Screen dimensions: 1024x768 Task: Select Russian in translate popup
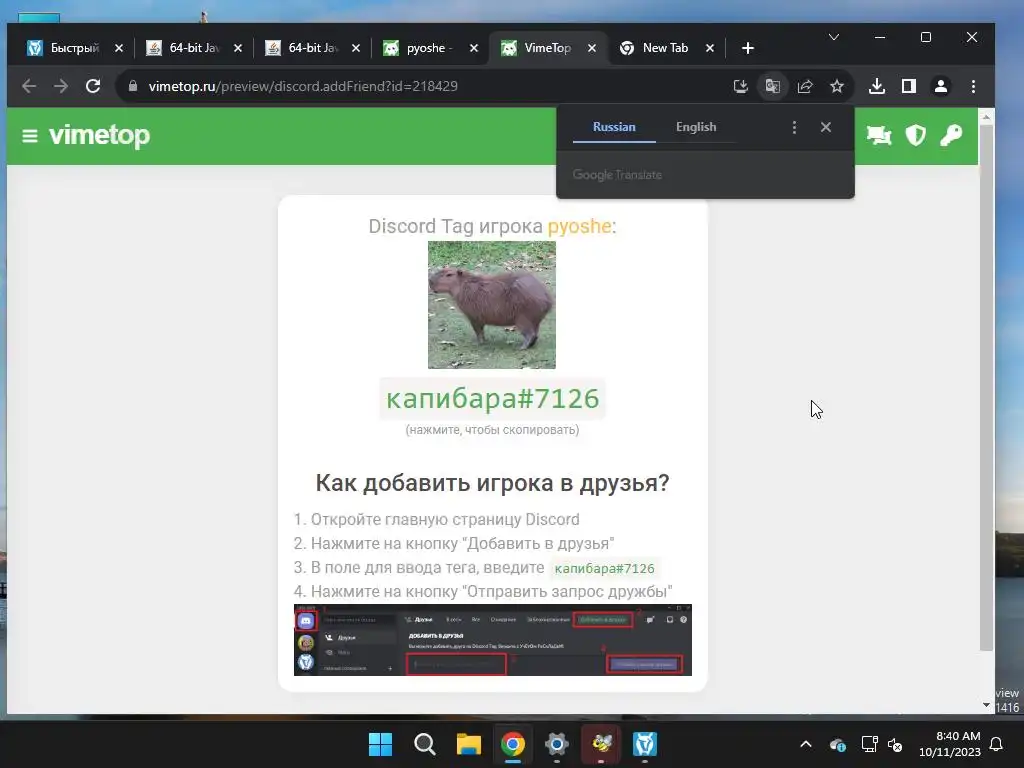tap(614, 127)
